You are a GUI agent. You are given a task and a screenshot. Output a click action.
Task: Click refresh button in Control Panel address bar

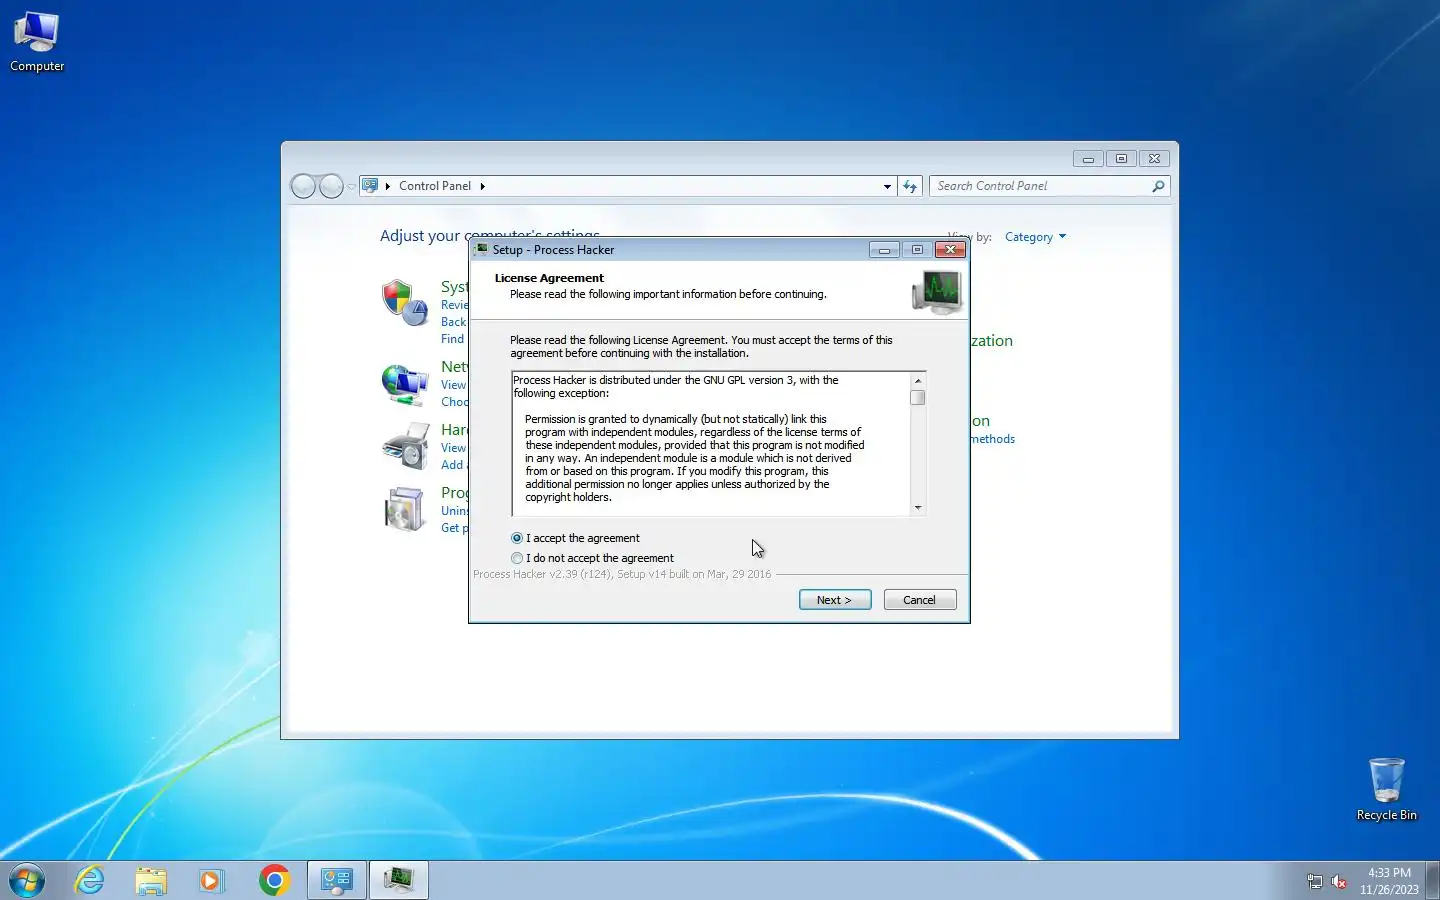910,186
